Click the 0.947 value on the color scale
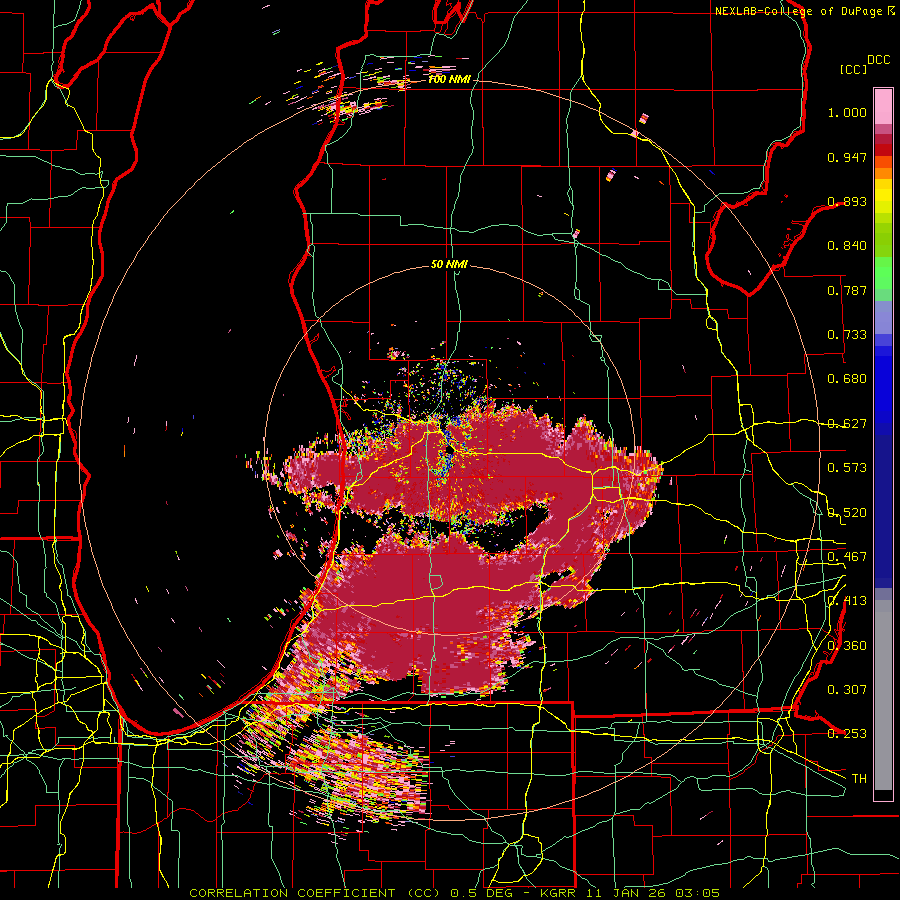This screenshot has width=900, height=900. point(847,157)
